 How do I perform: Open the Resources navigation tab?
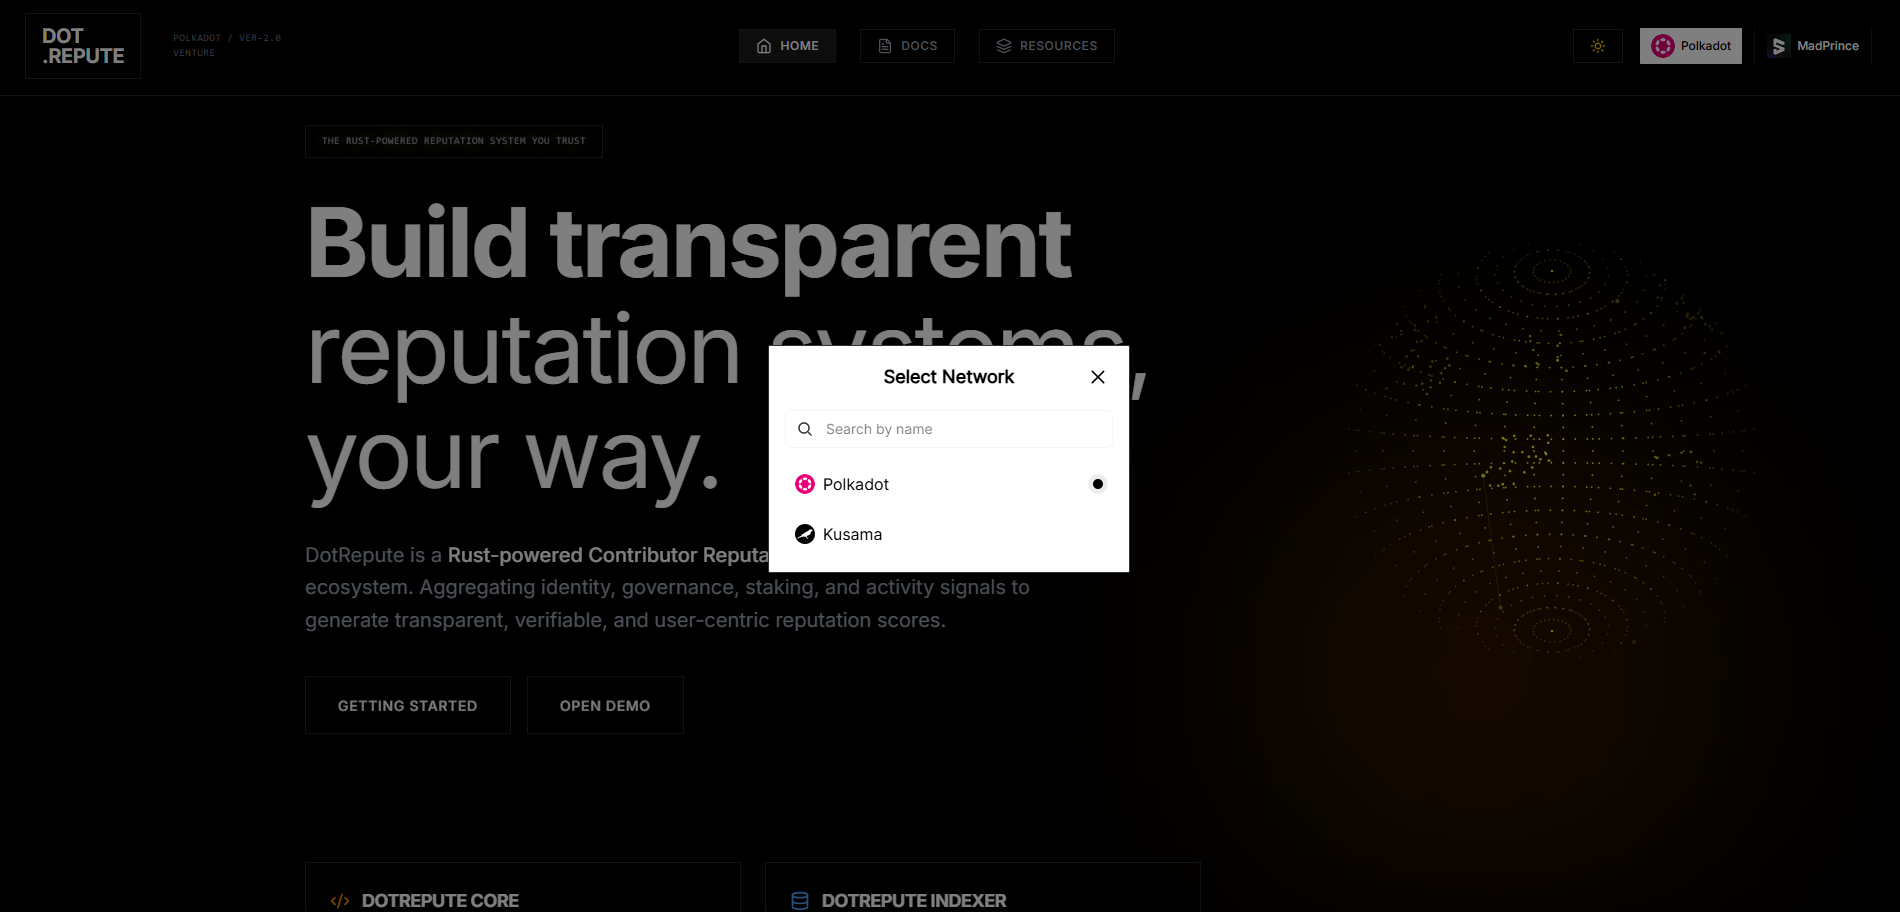click(x=1046, y=46)
